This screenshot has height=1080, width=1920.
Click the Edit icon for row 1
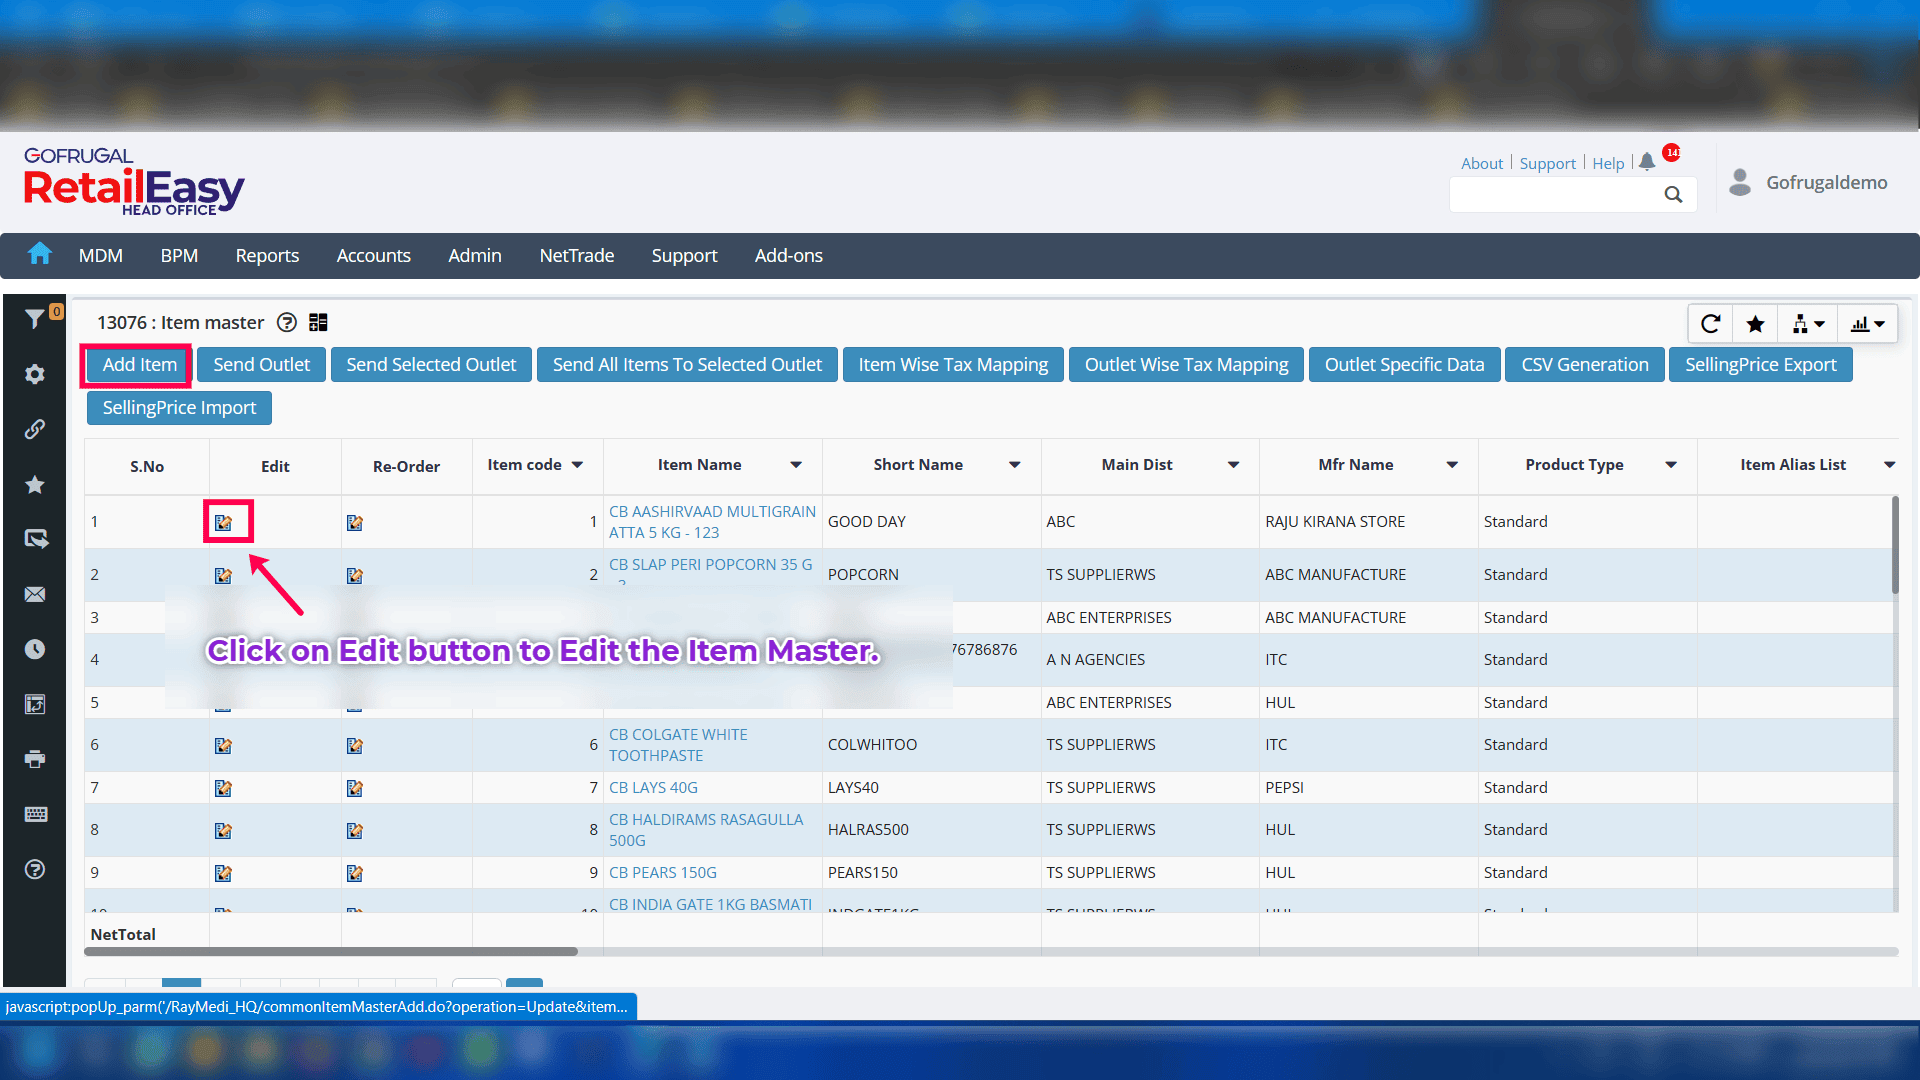223,522
